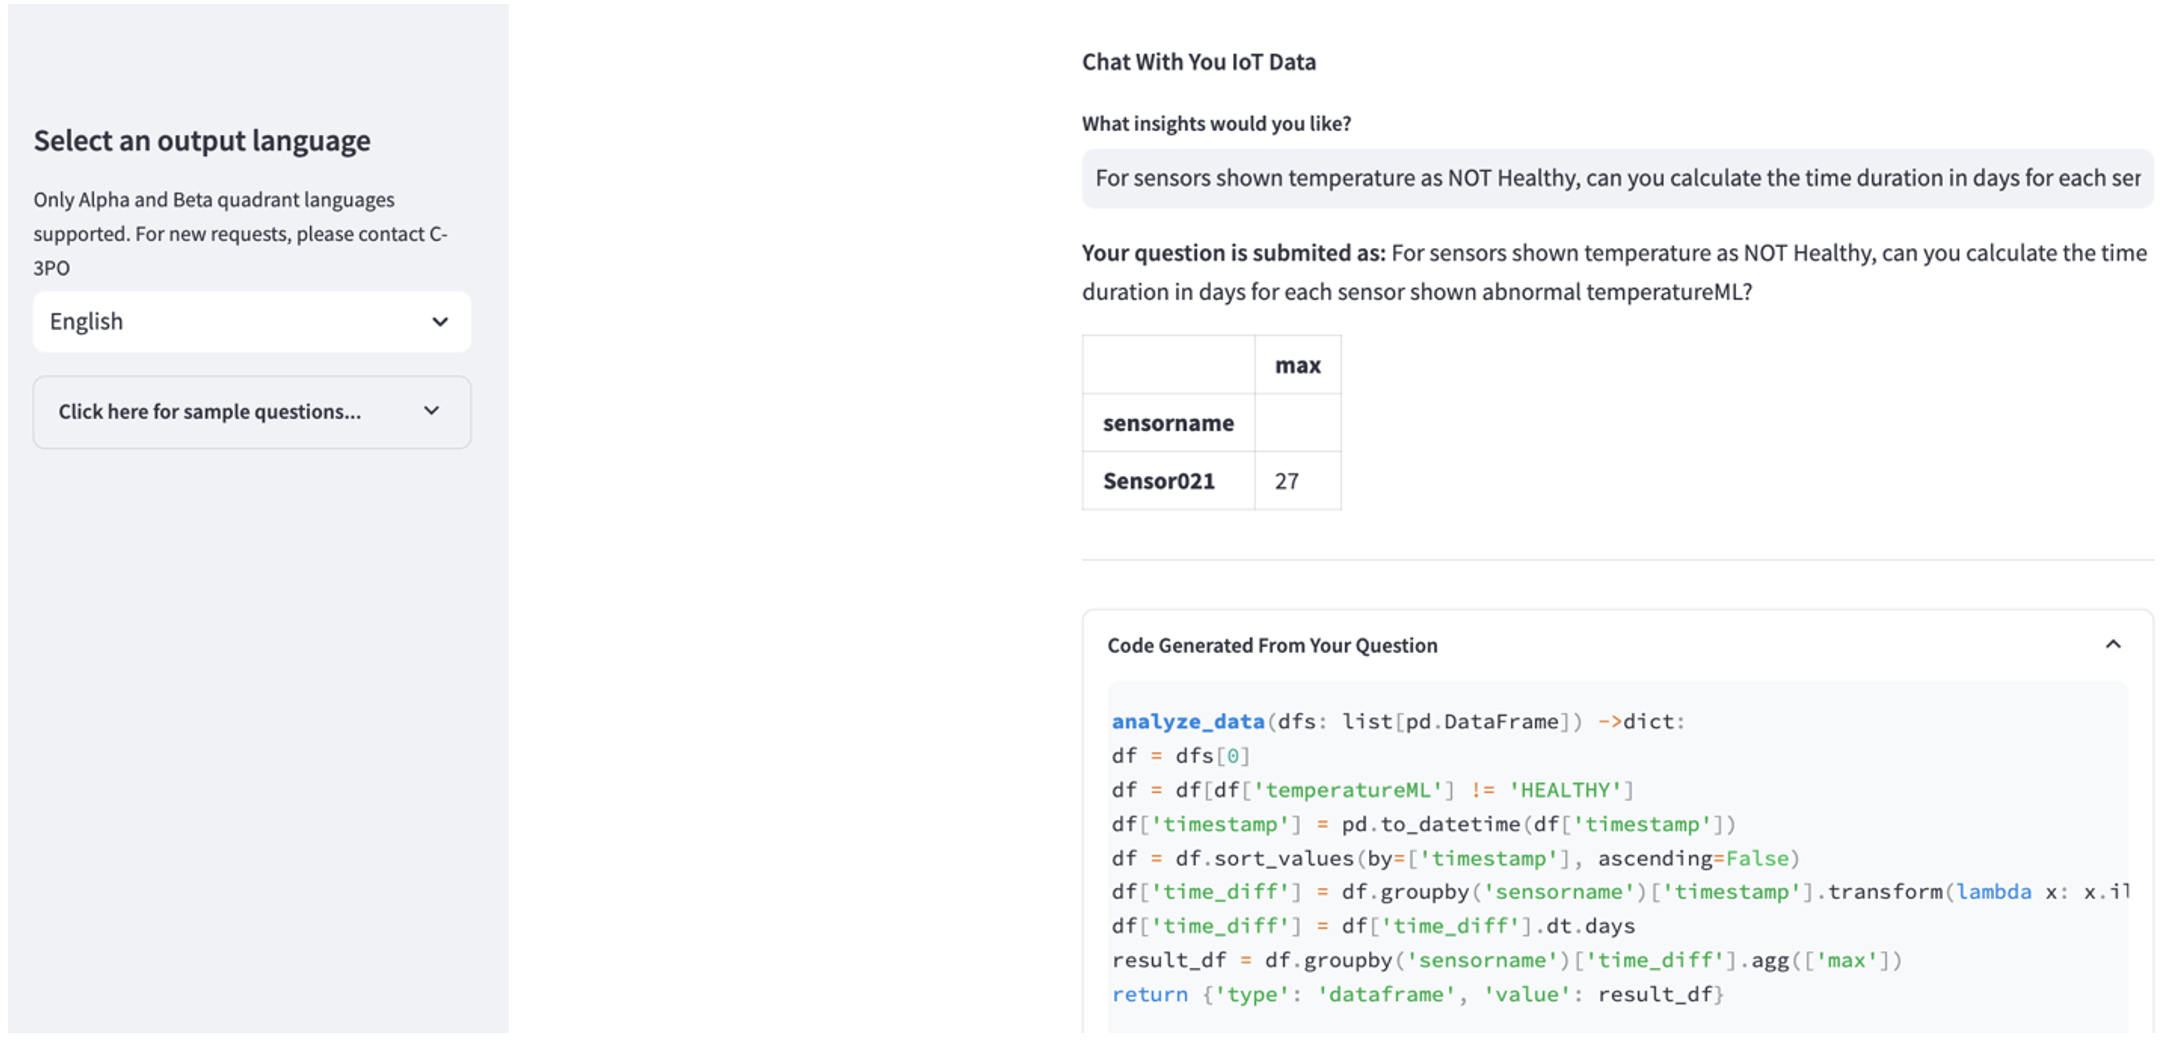Viewport: 2168px width, 1046px height.
Task: Click the supported languages note in sidebar
Action: [x=240, y=234]
